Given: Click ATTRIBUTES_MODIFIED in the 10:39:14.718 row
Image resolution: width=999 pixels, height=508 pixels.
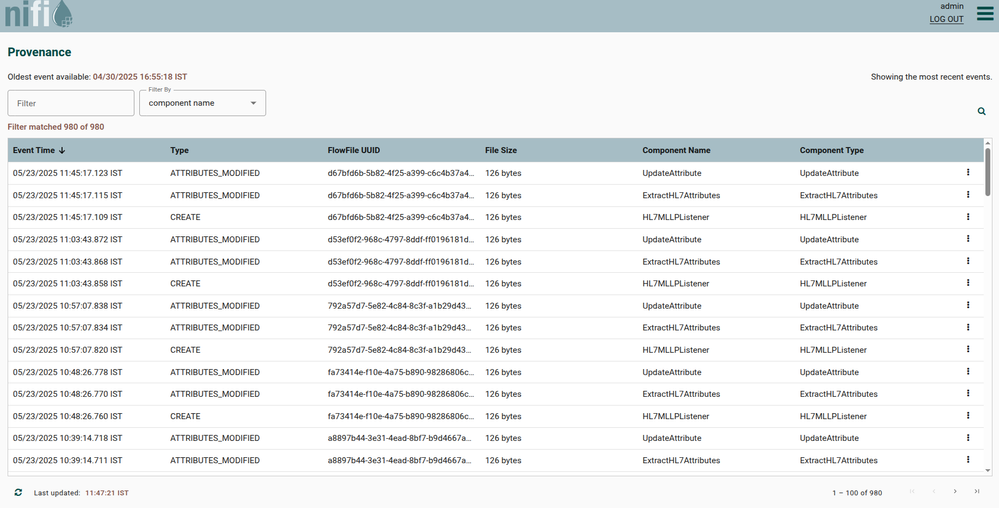Looking at the screenshot, I should [215, 439].
